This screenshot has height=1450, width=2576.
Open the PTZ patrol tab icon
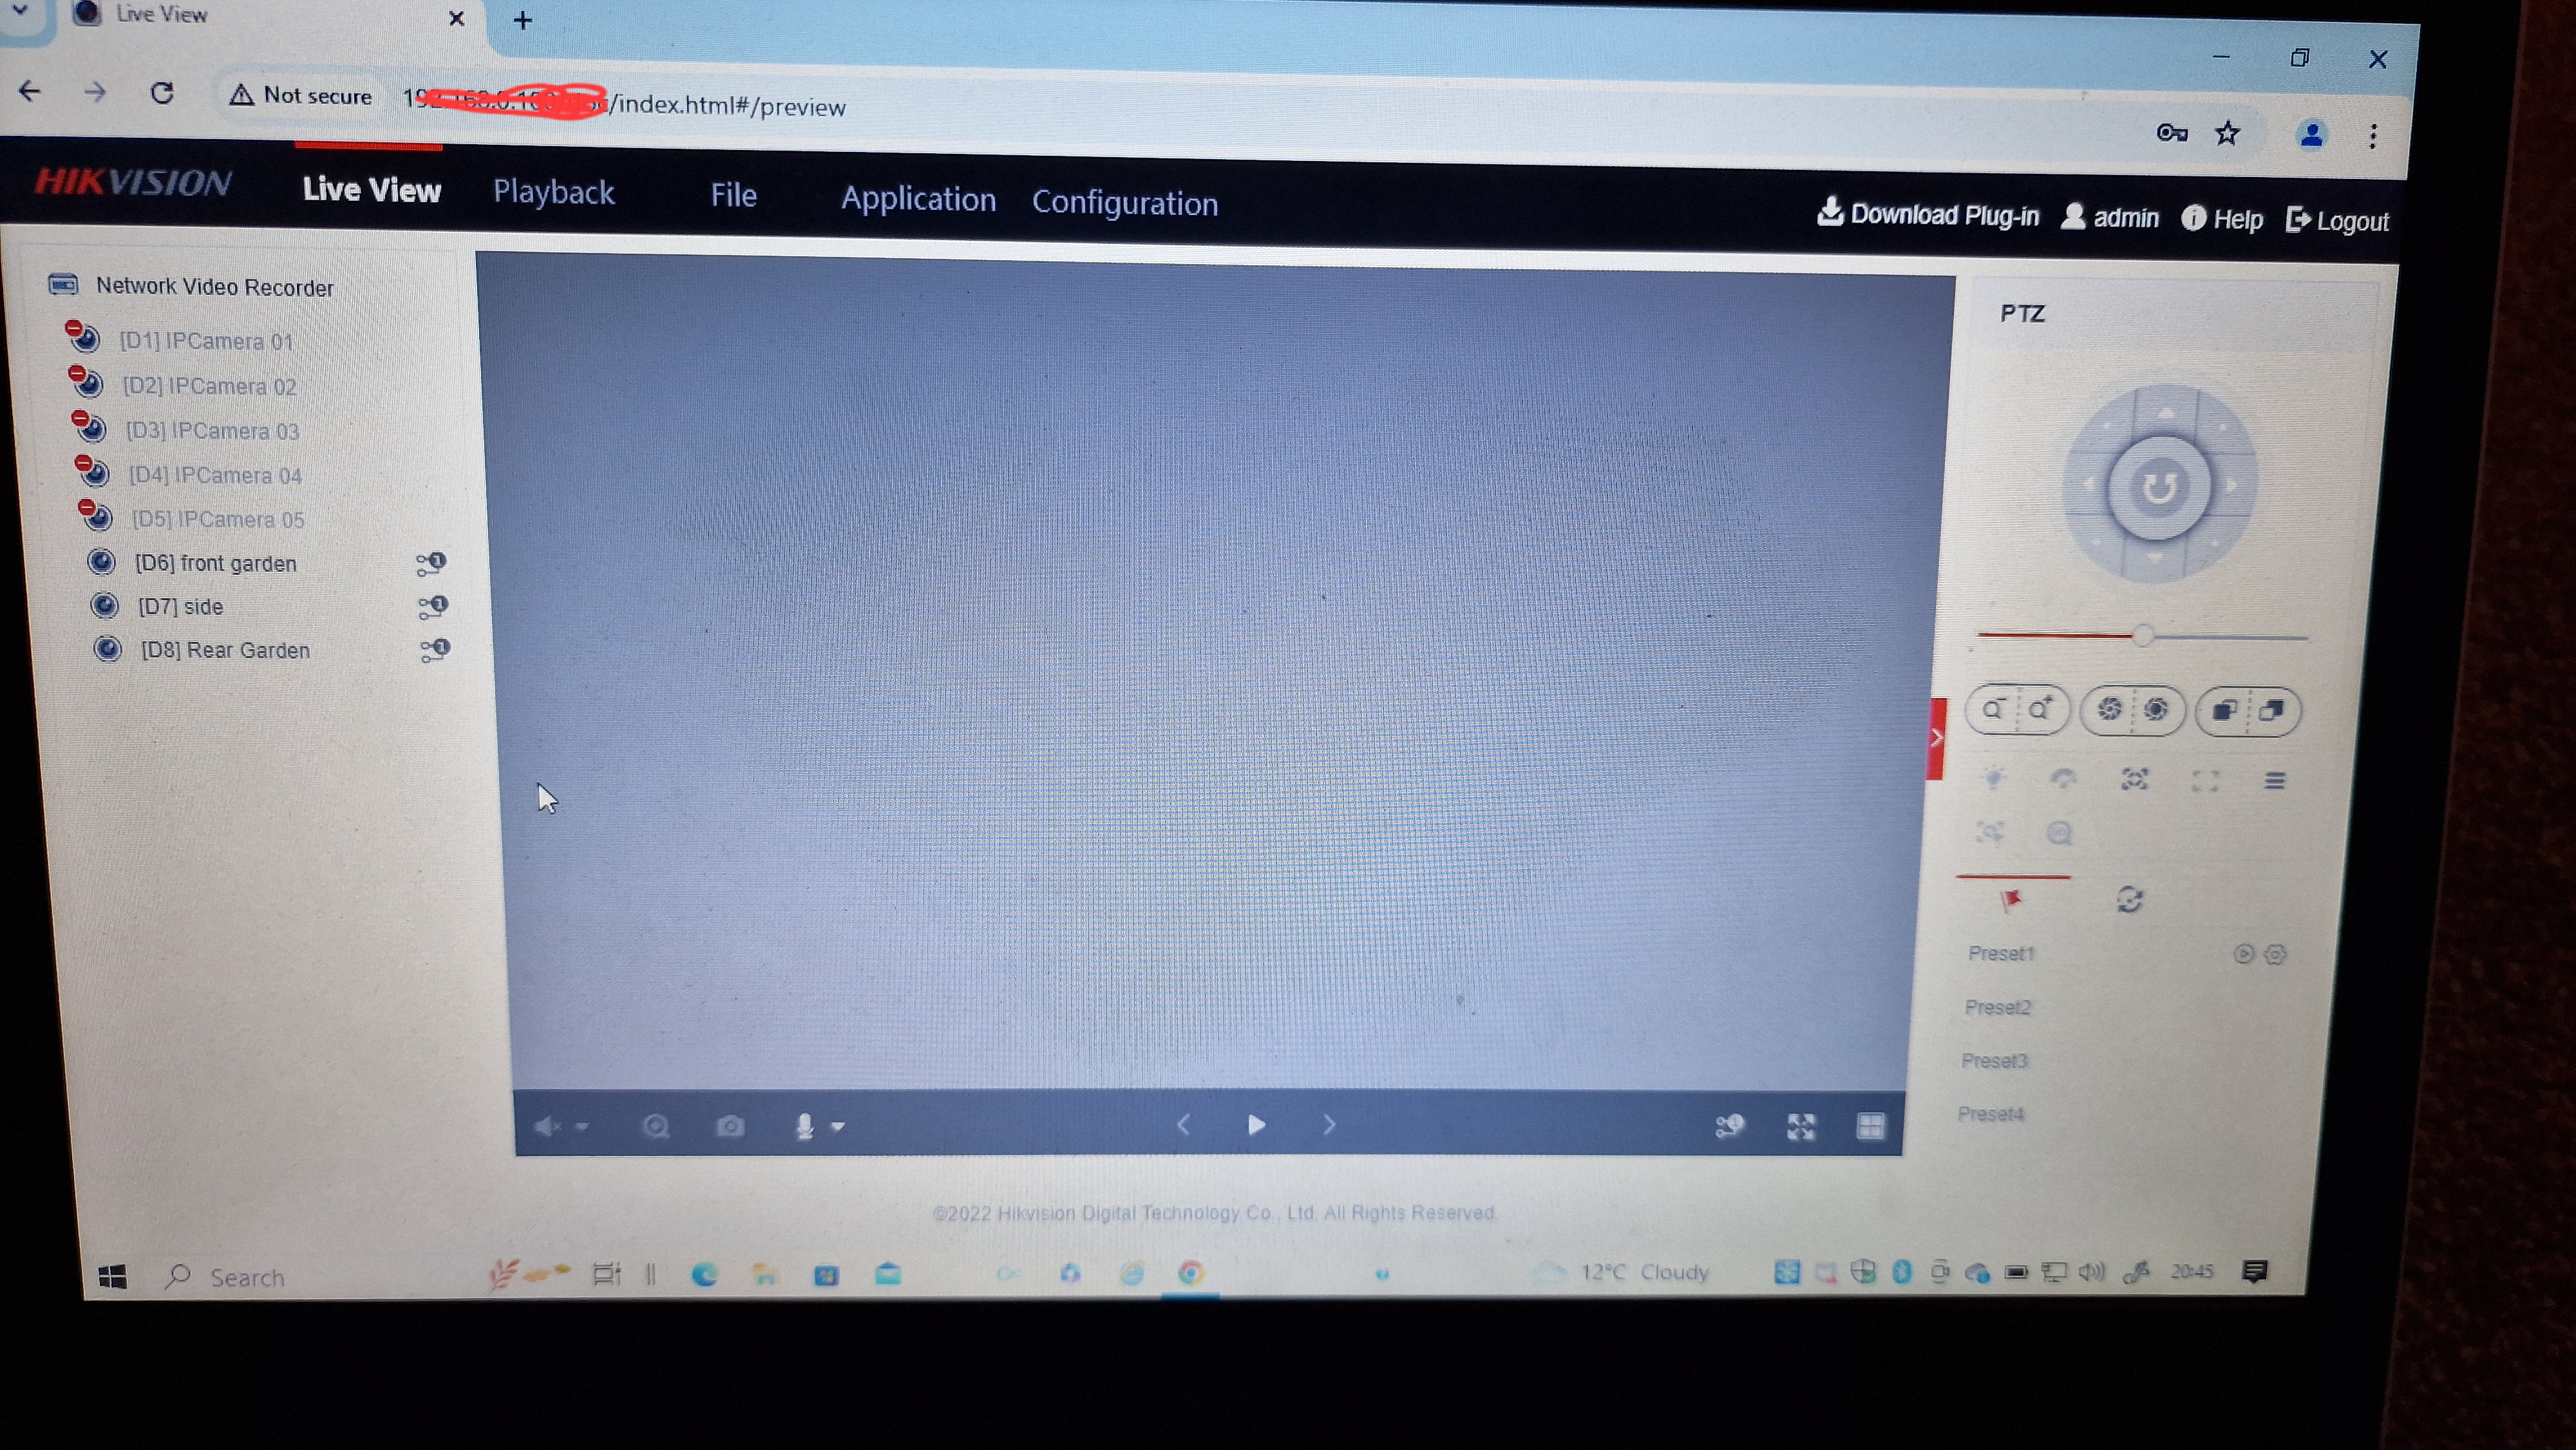pyautogui.click(x=2129, y=900)
